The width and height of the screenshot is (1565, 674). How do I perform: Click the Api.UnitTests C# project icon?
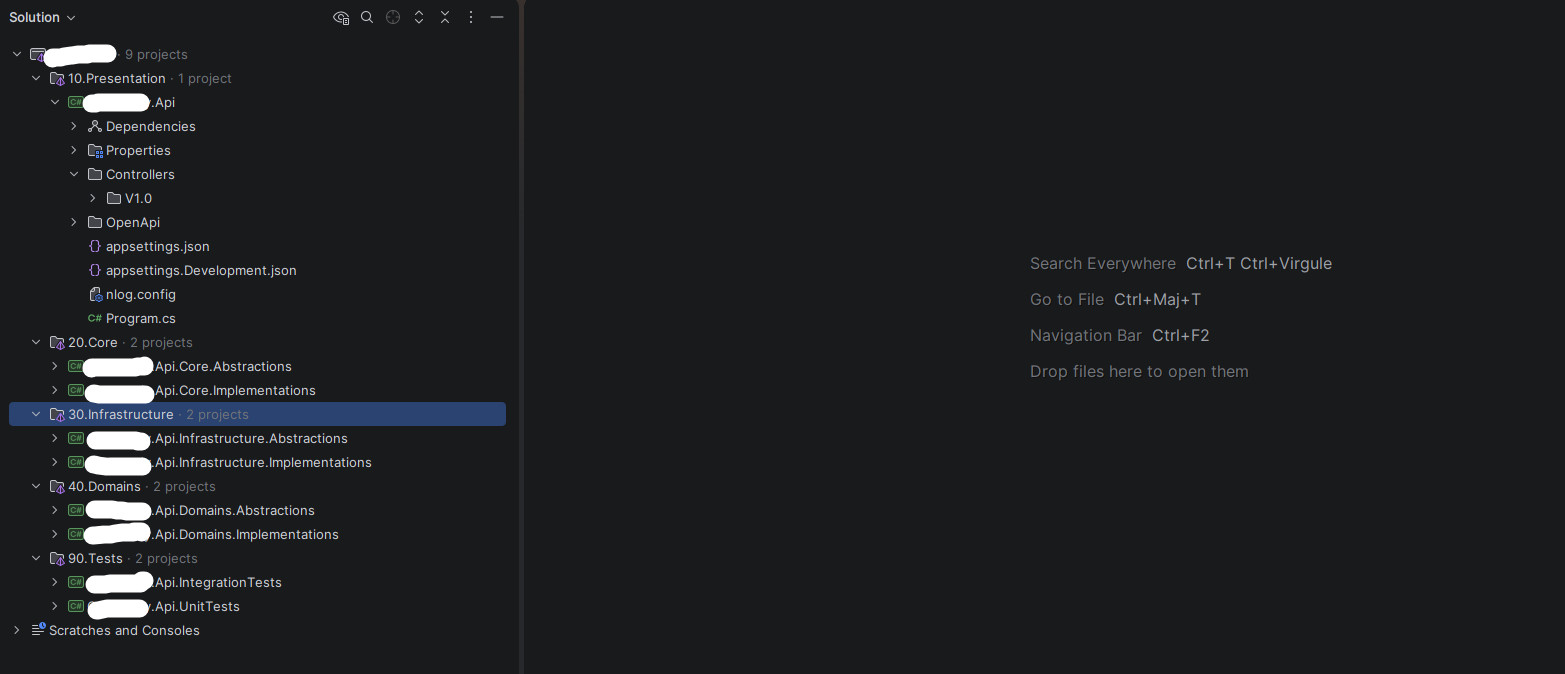[x=76, y=606]
